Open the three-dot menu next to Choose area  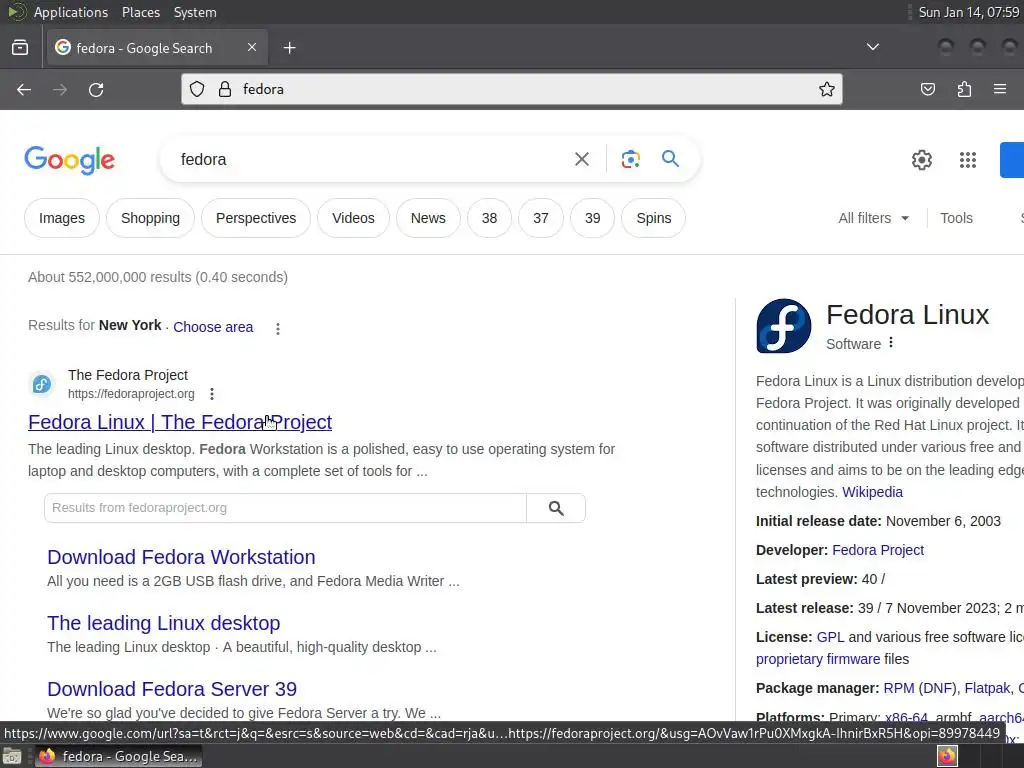278,328
